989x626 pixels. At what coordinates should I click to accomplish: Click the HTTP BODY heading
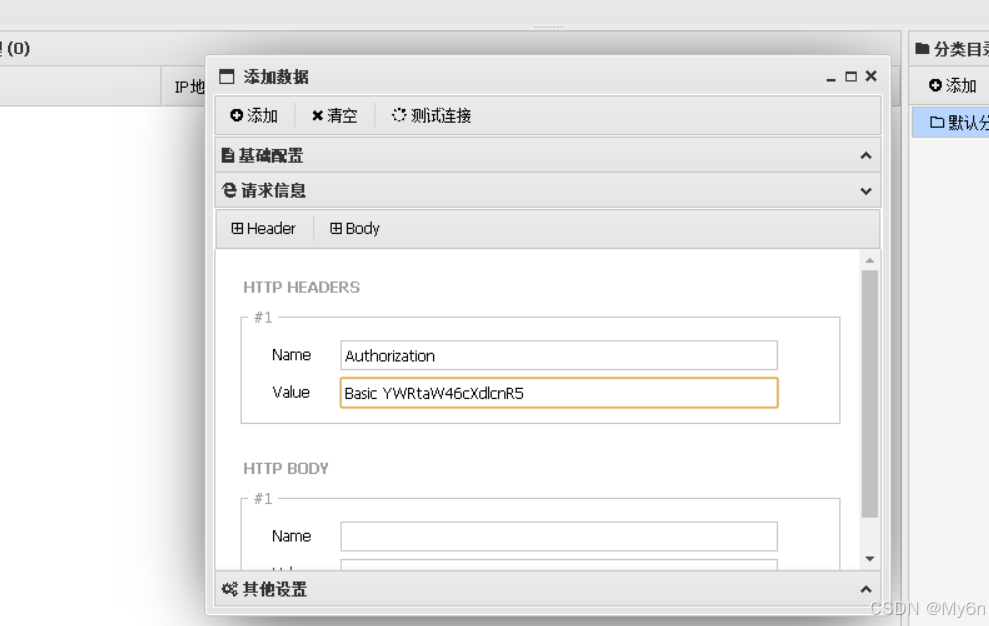(286, 469)
